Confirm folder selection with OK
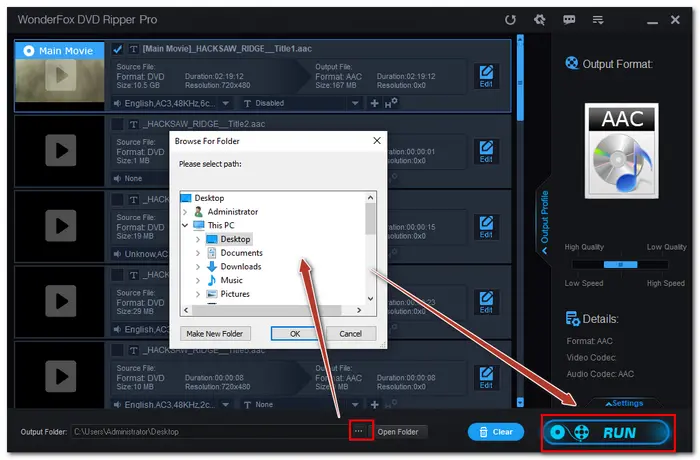Viewport: 700px width, 460px height. point(295,334)
